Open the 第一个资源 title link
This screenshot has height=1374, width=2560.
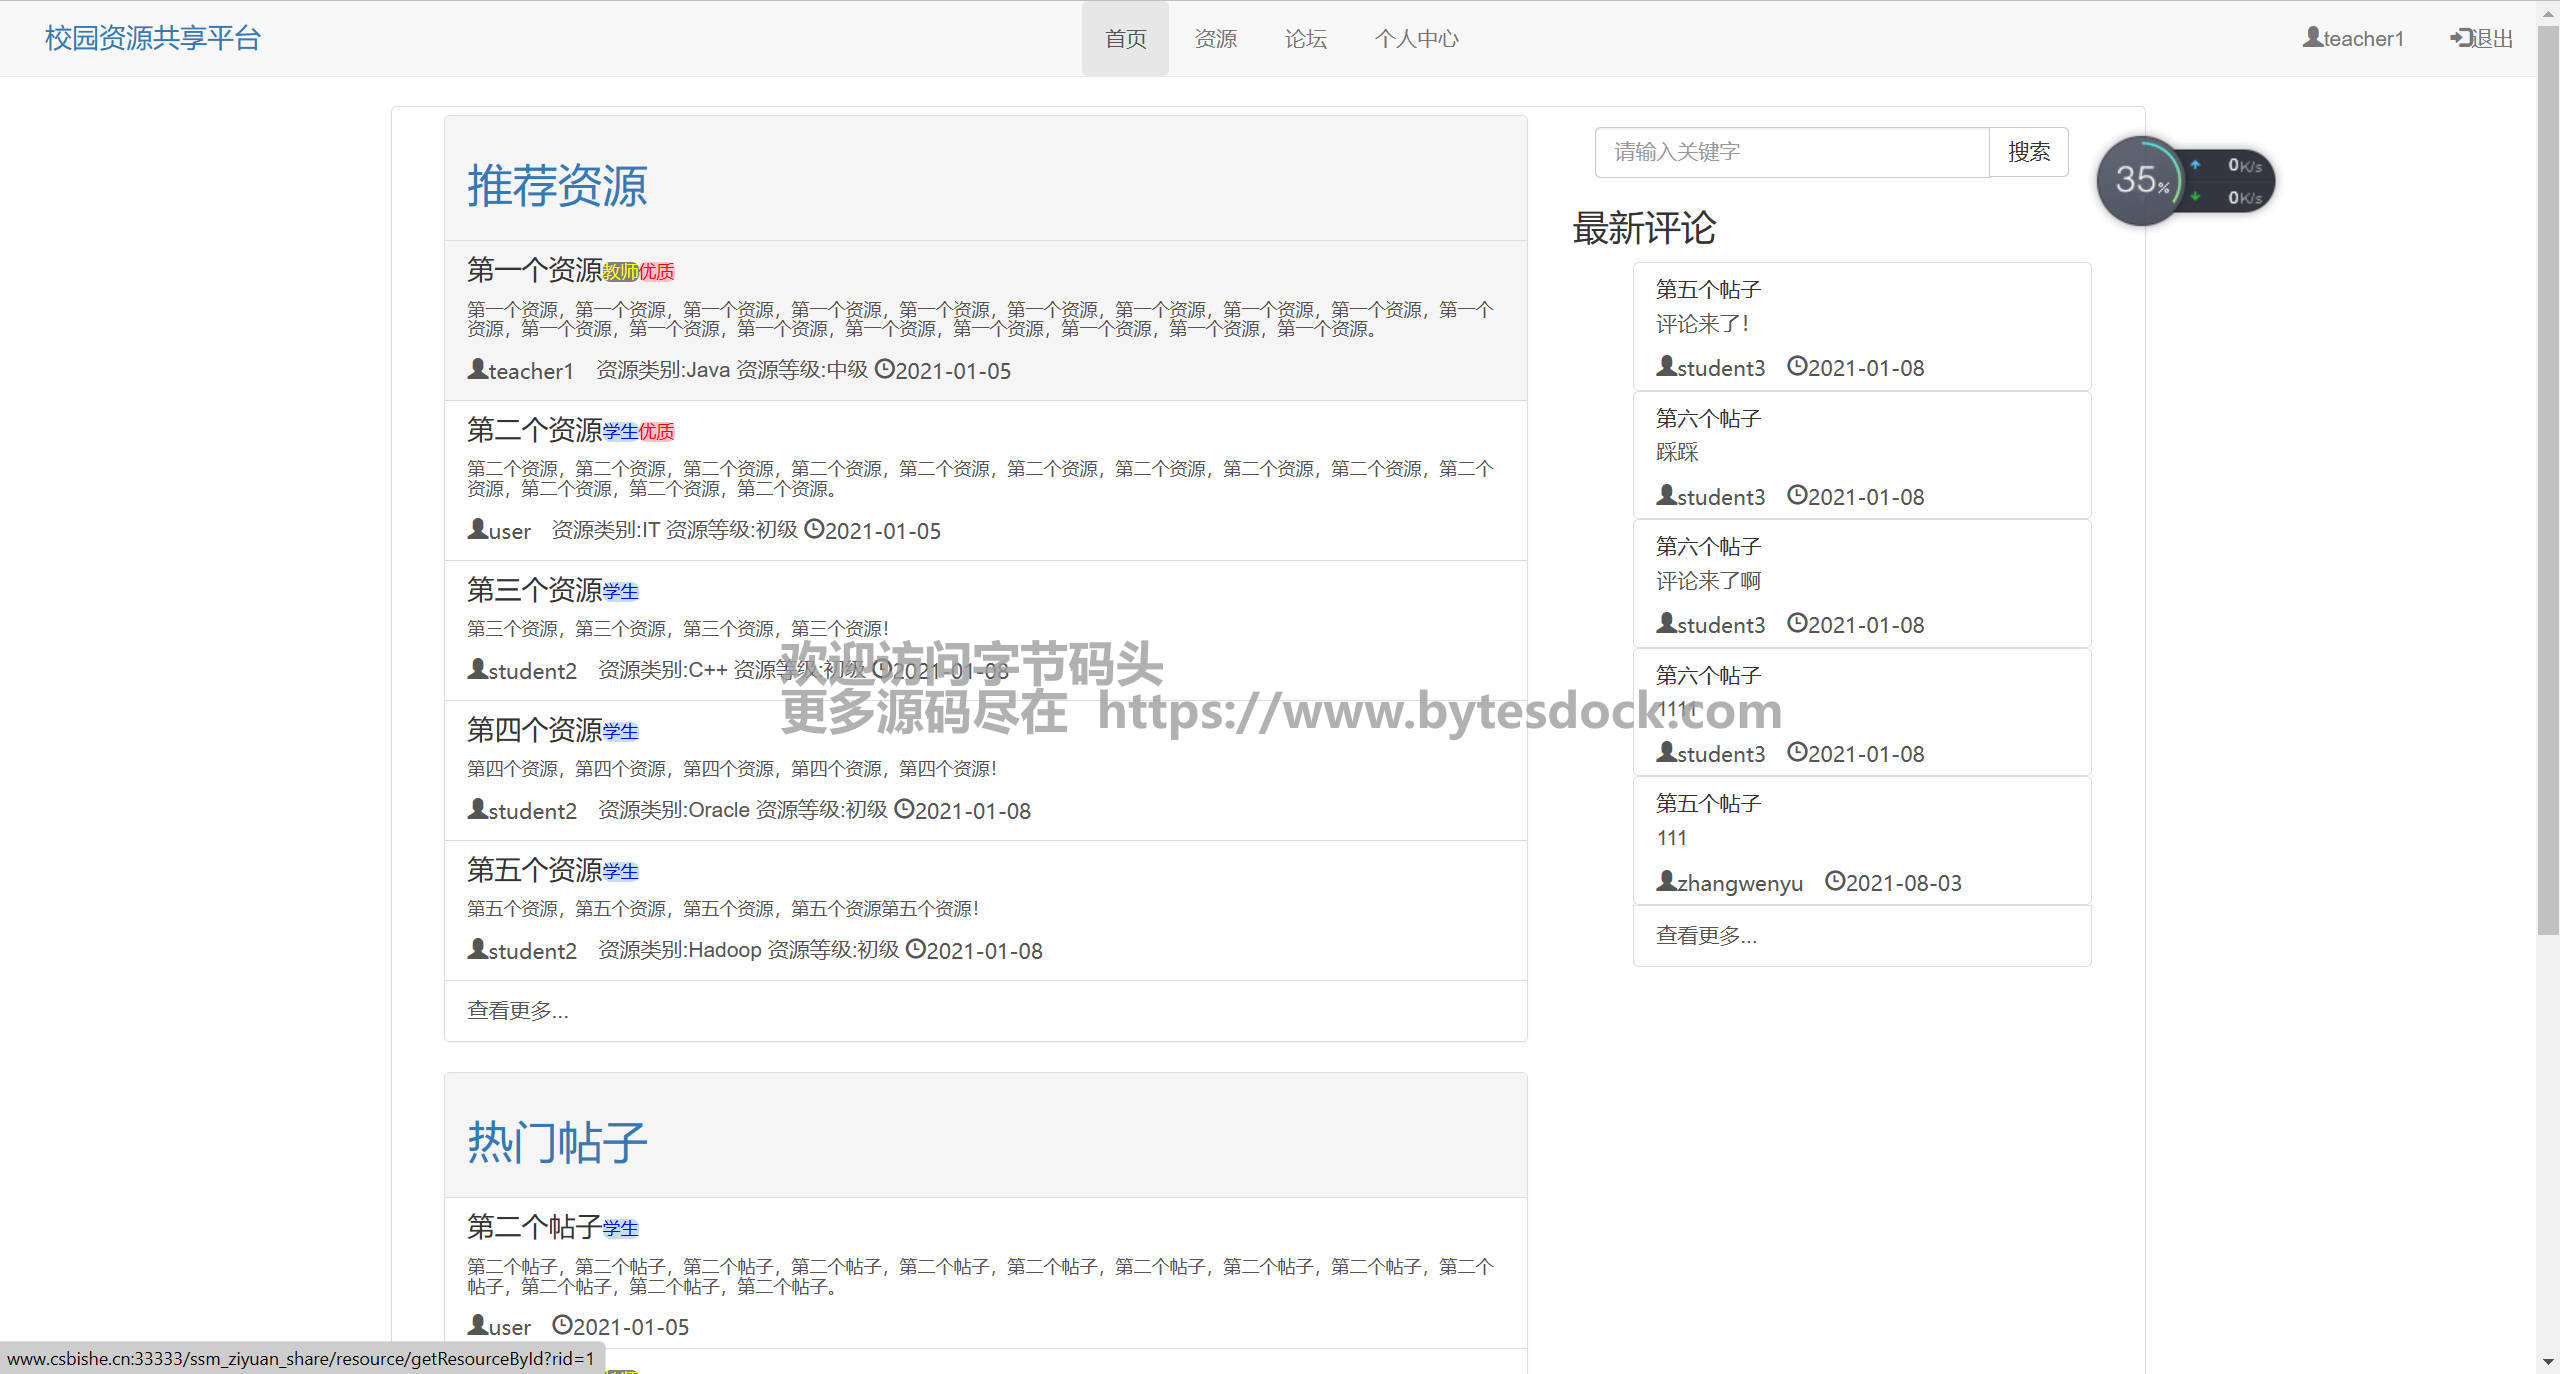click(x=534, y=270)
